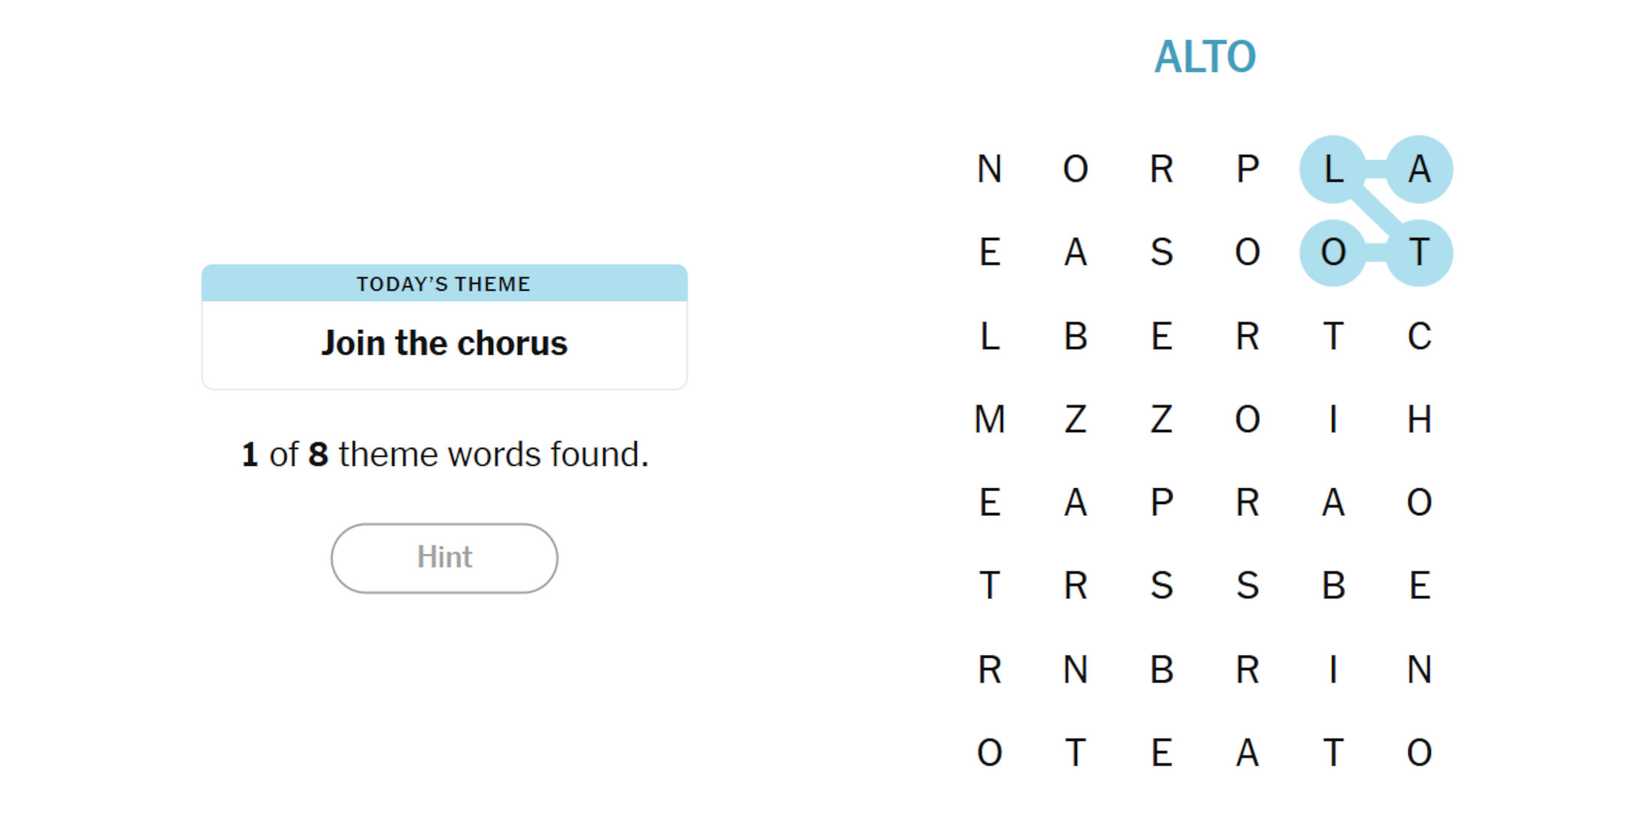This screenshot has height=825, width=1650.
Task: Tap the letter H in the grid
Action: 1419,419
